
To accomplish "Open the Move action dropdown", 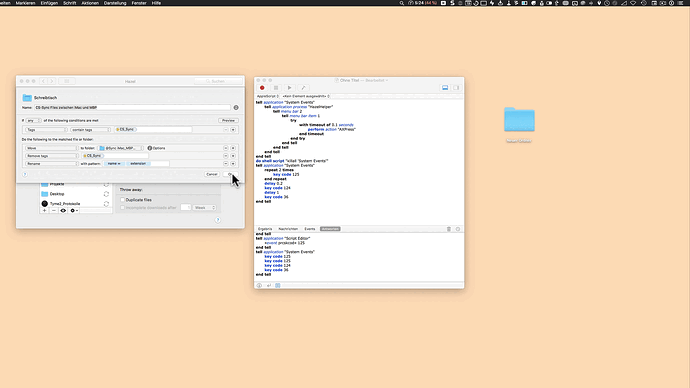I will point(51,148).
